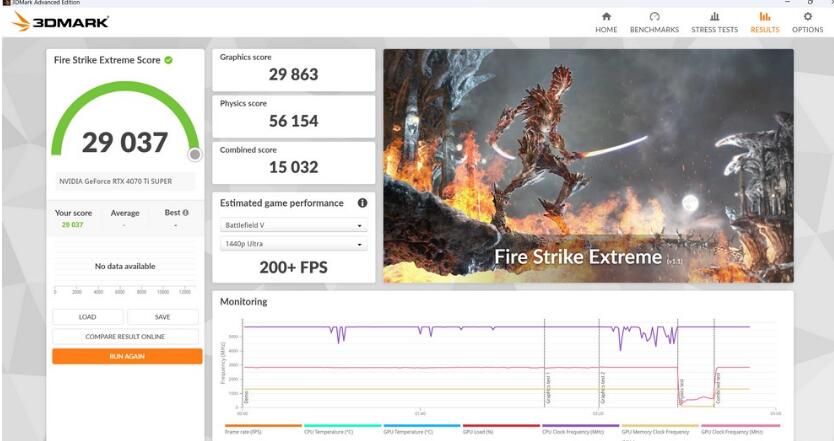
Task: Click the estimated game performance info icon
Action: 362,203
